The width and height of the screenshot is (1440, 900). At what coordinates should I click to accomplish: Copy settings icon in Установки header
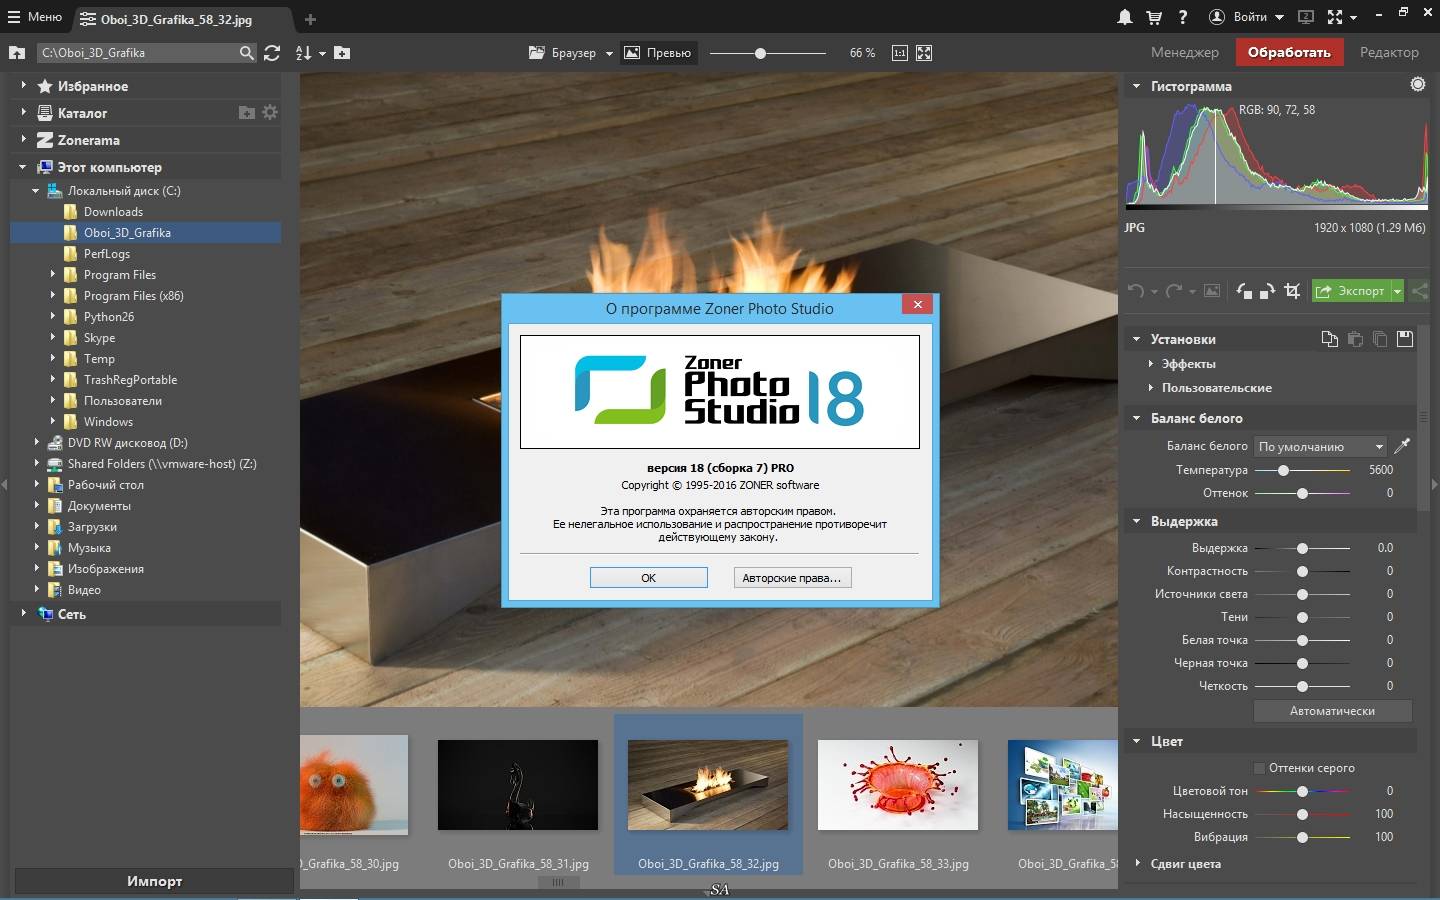[1330, 339]
